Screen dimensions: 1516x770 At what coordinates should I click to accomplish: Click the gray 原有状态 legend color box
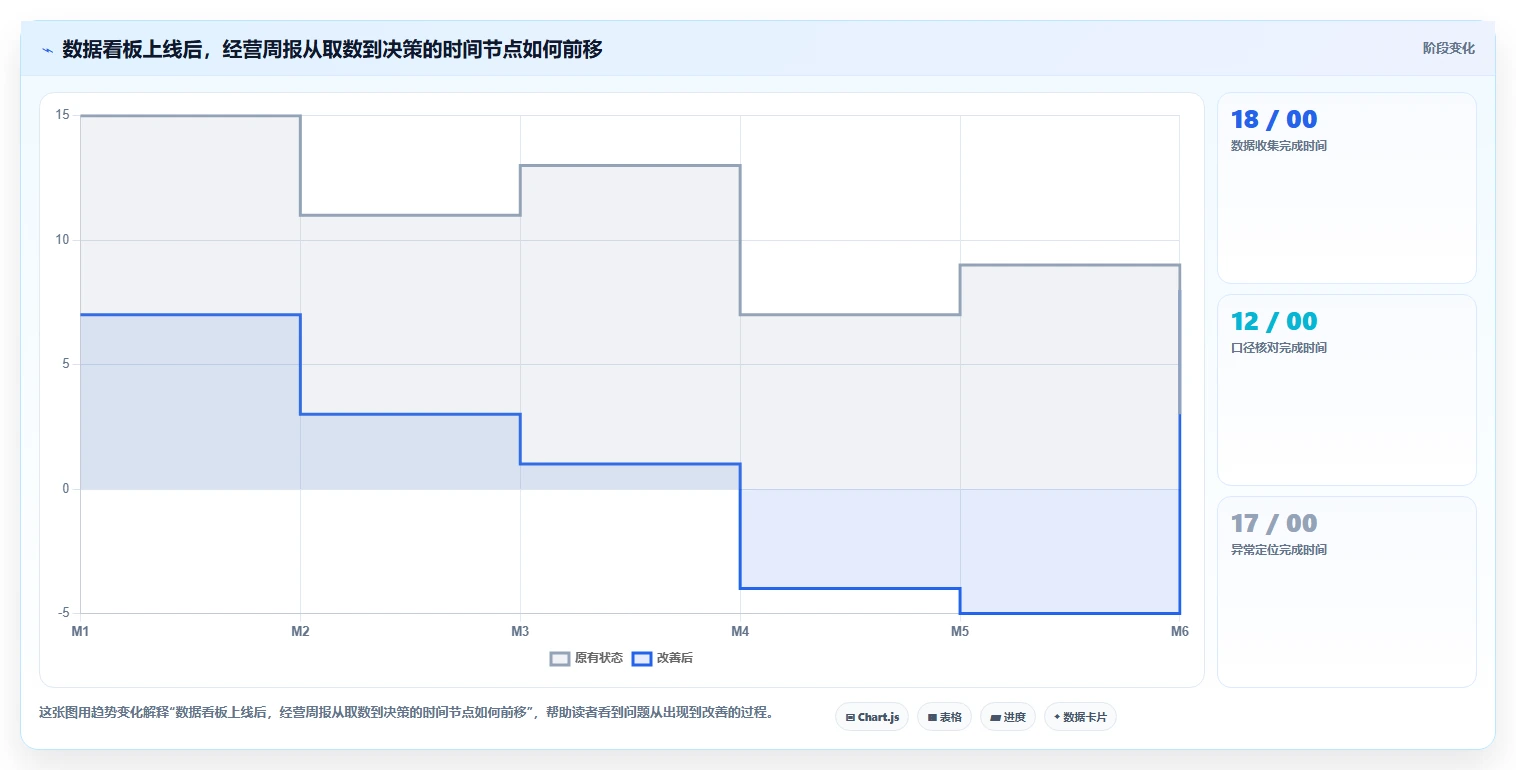coord(560,658)
